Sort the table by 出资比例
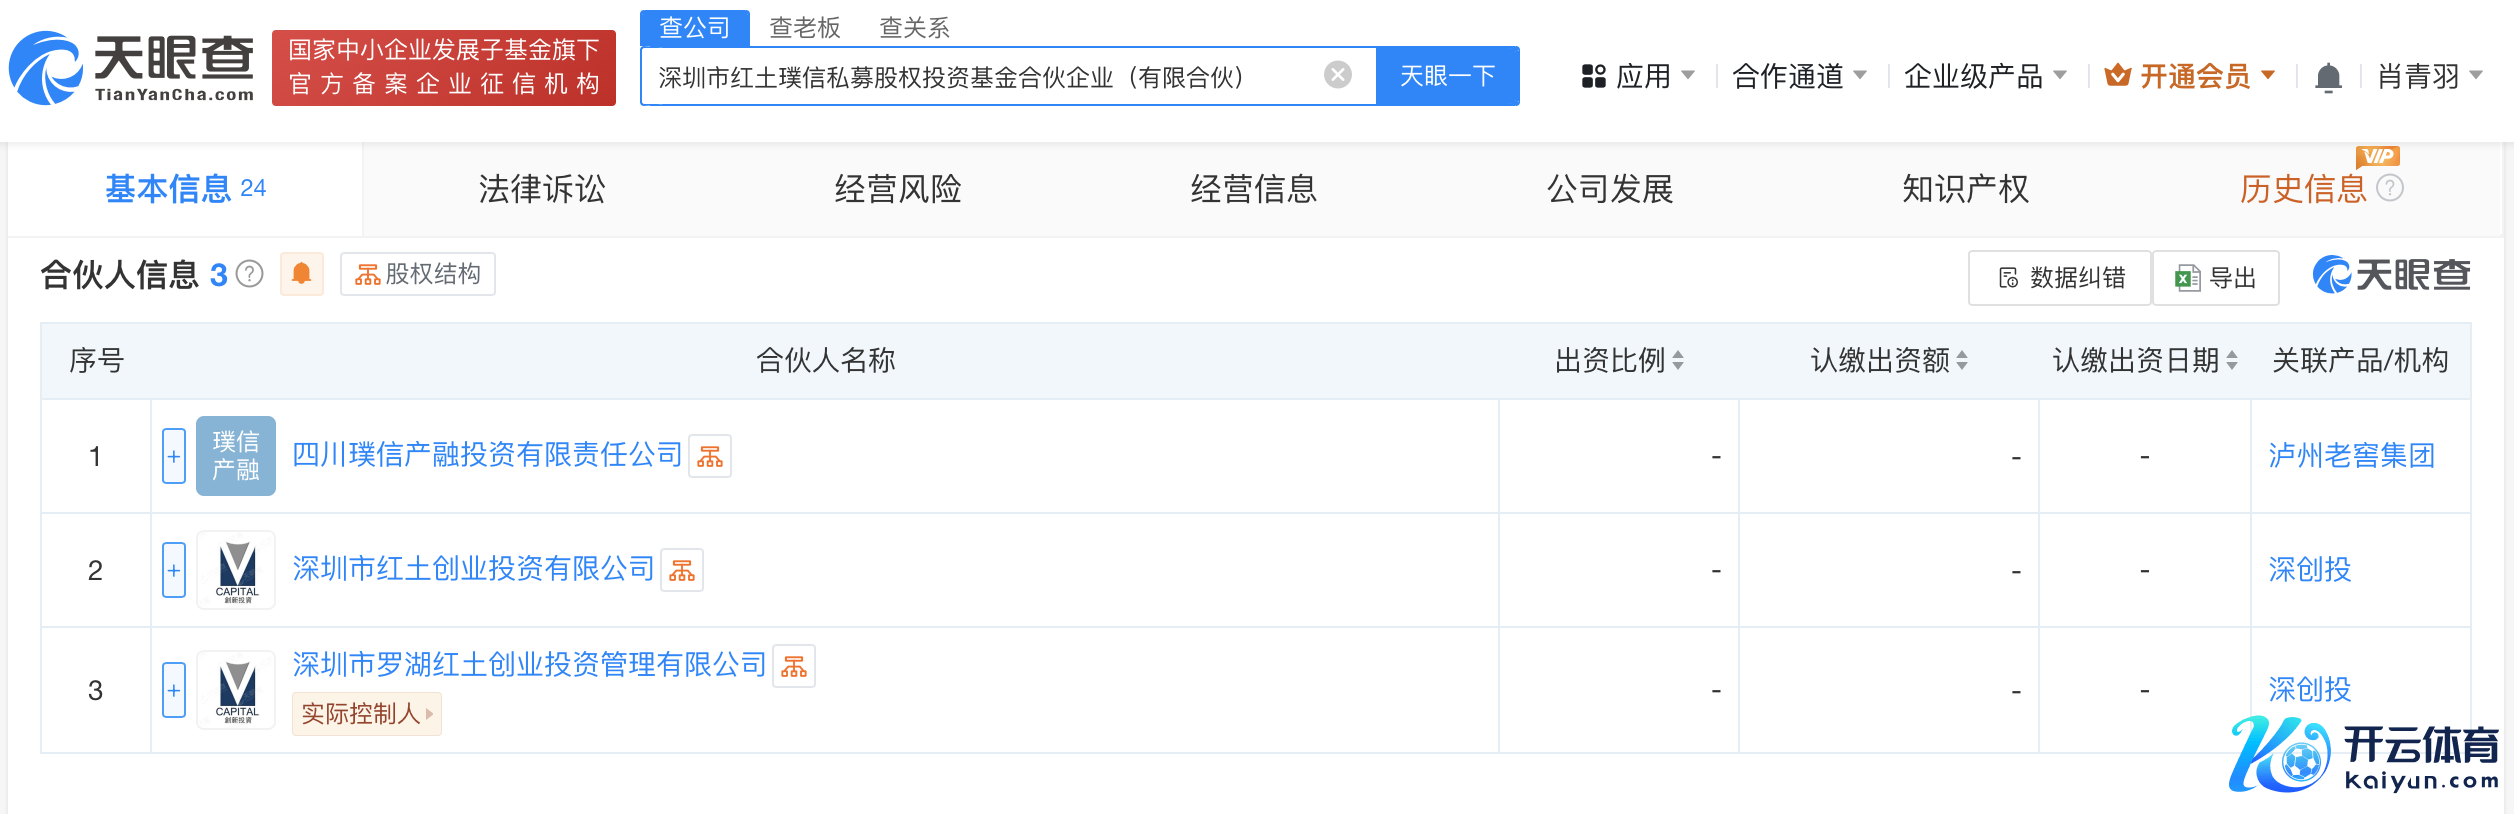The width and height of the screenshot is (2514, 814). [1678, 361]
